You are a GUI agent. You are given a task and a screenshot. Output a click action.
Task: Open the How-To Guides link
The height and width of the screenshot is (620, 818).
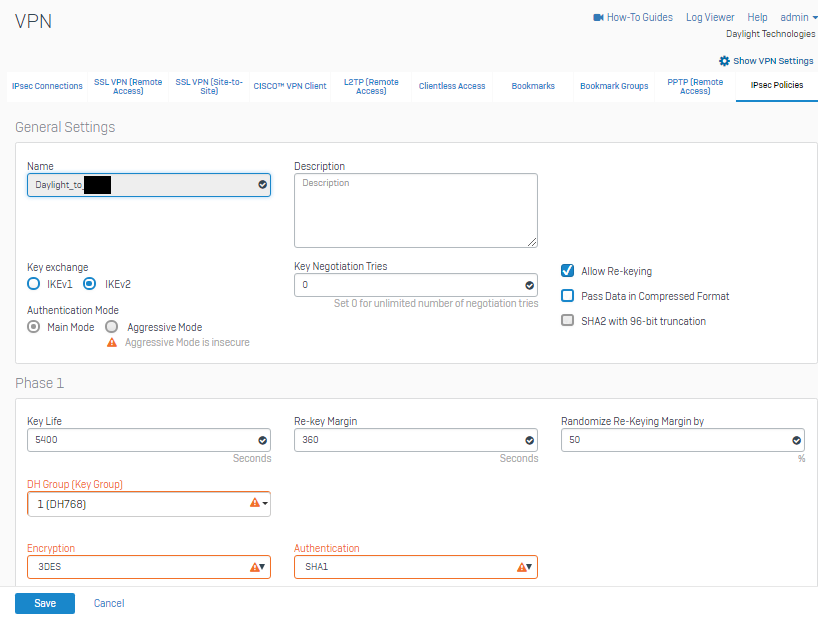tap(640, 18)
